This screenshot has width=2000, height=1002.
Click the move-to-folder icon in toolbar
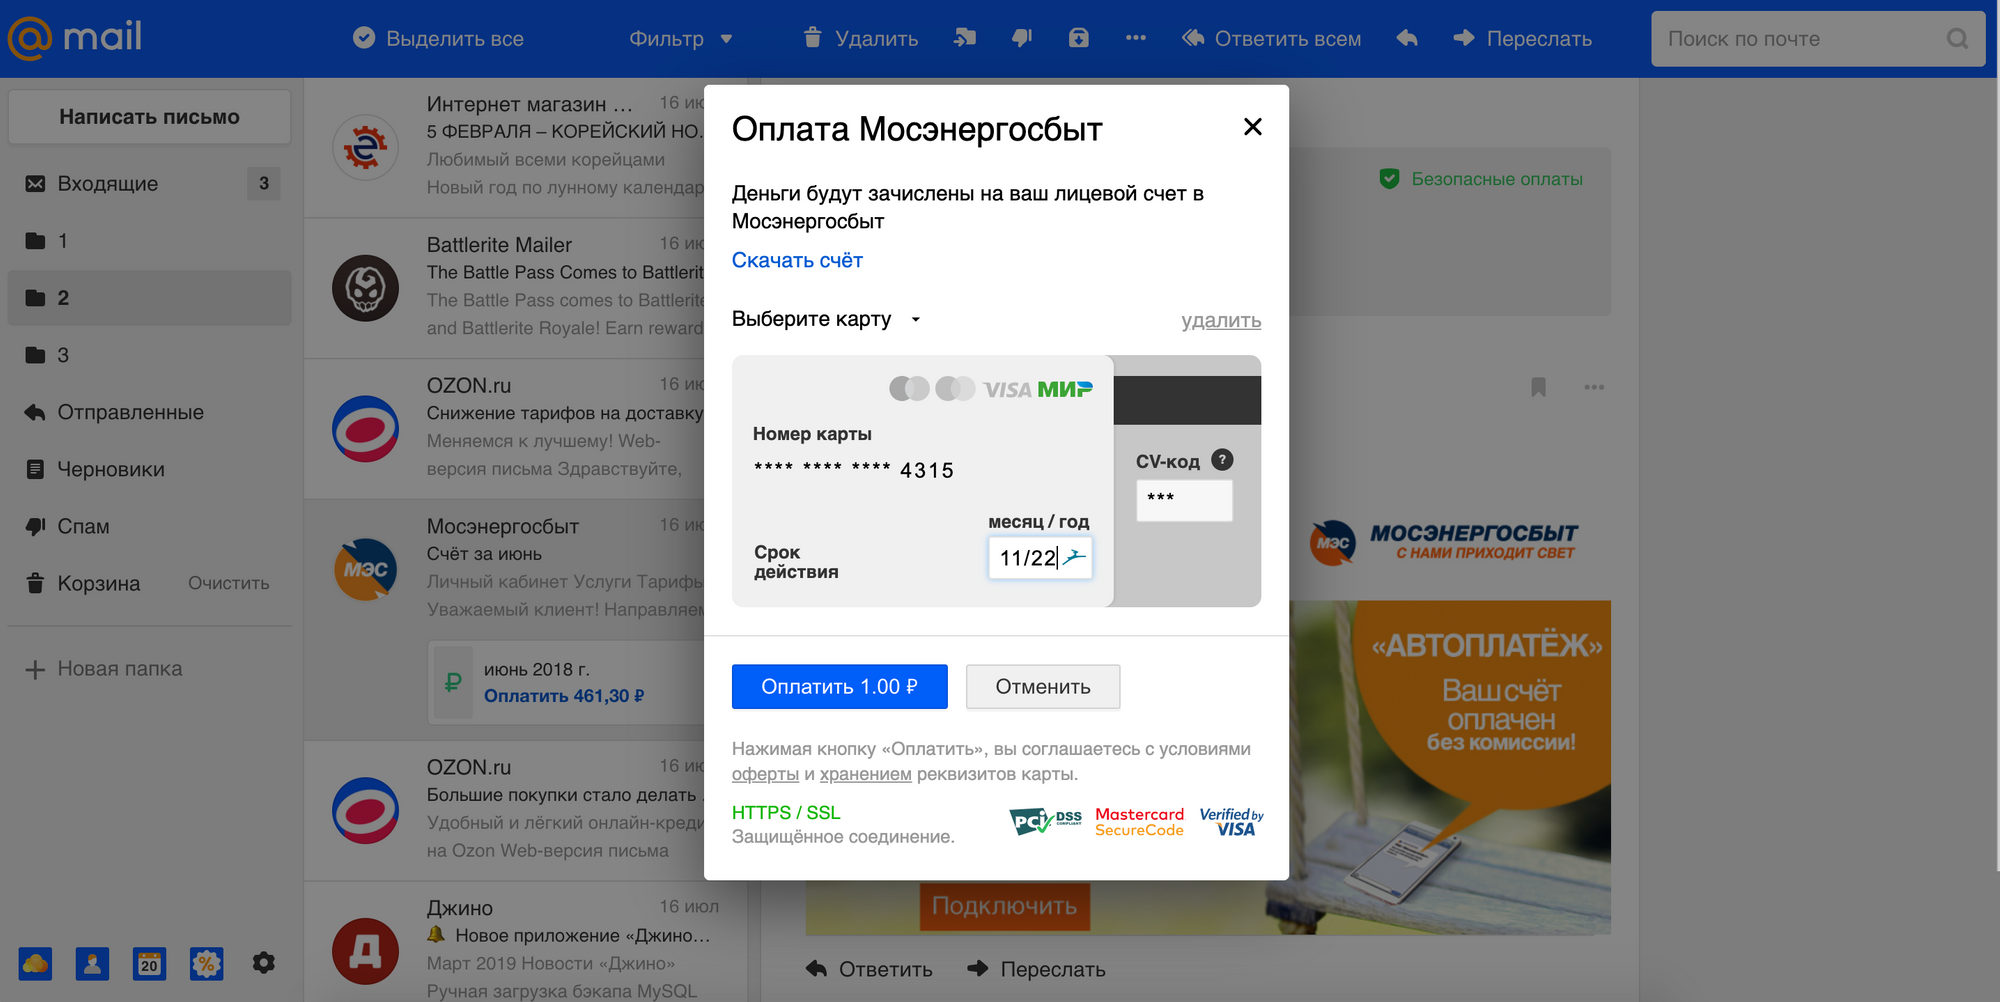(964, 38)
